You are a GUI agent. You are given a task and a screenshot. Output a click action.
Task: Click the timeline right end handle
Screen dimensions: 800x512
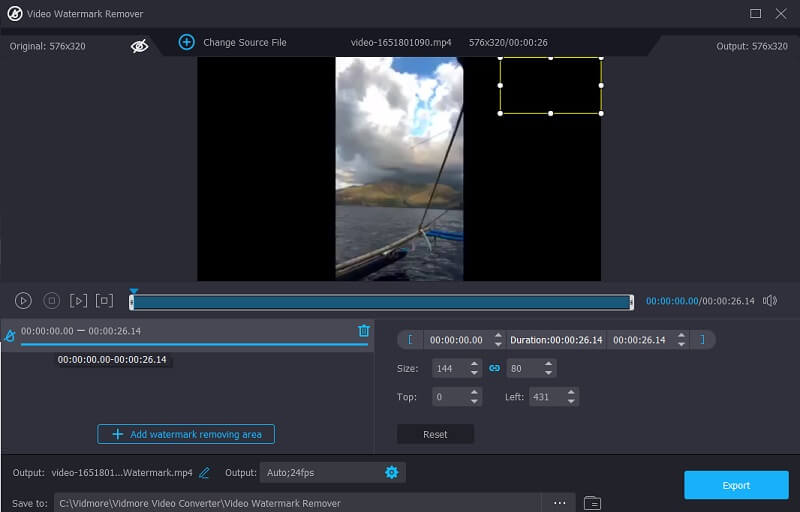(x=632, y=302)
